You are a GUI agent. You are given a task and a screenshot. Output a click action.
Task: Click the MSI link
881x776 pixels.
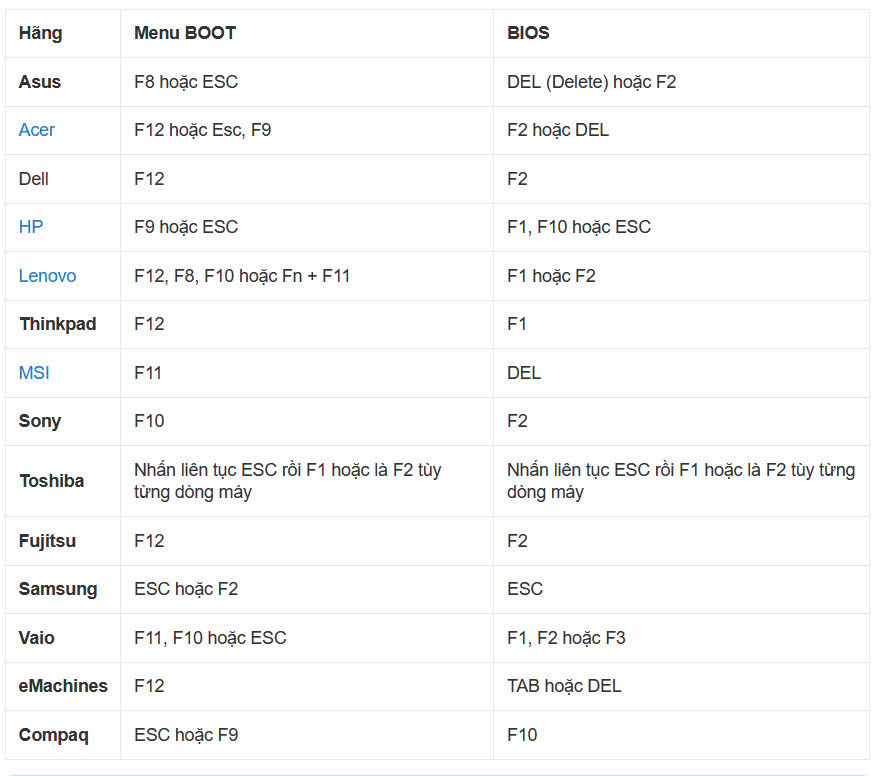point(34,373)
